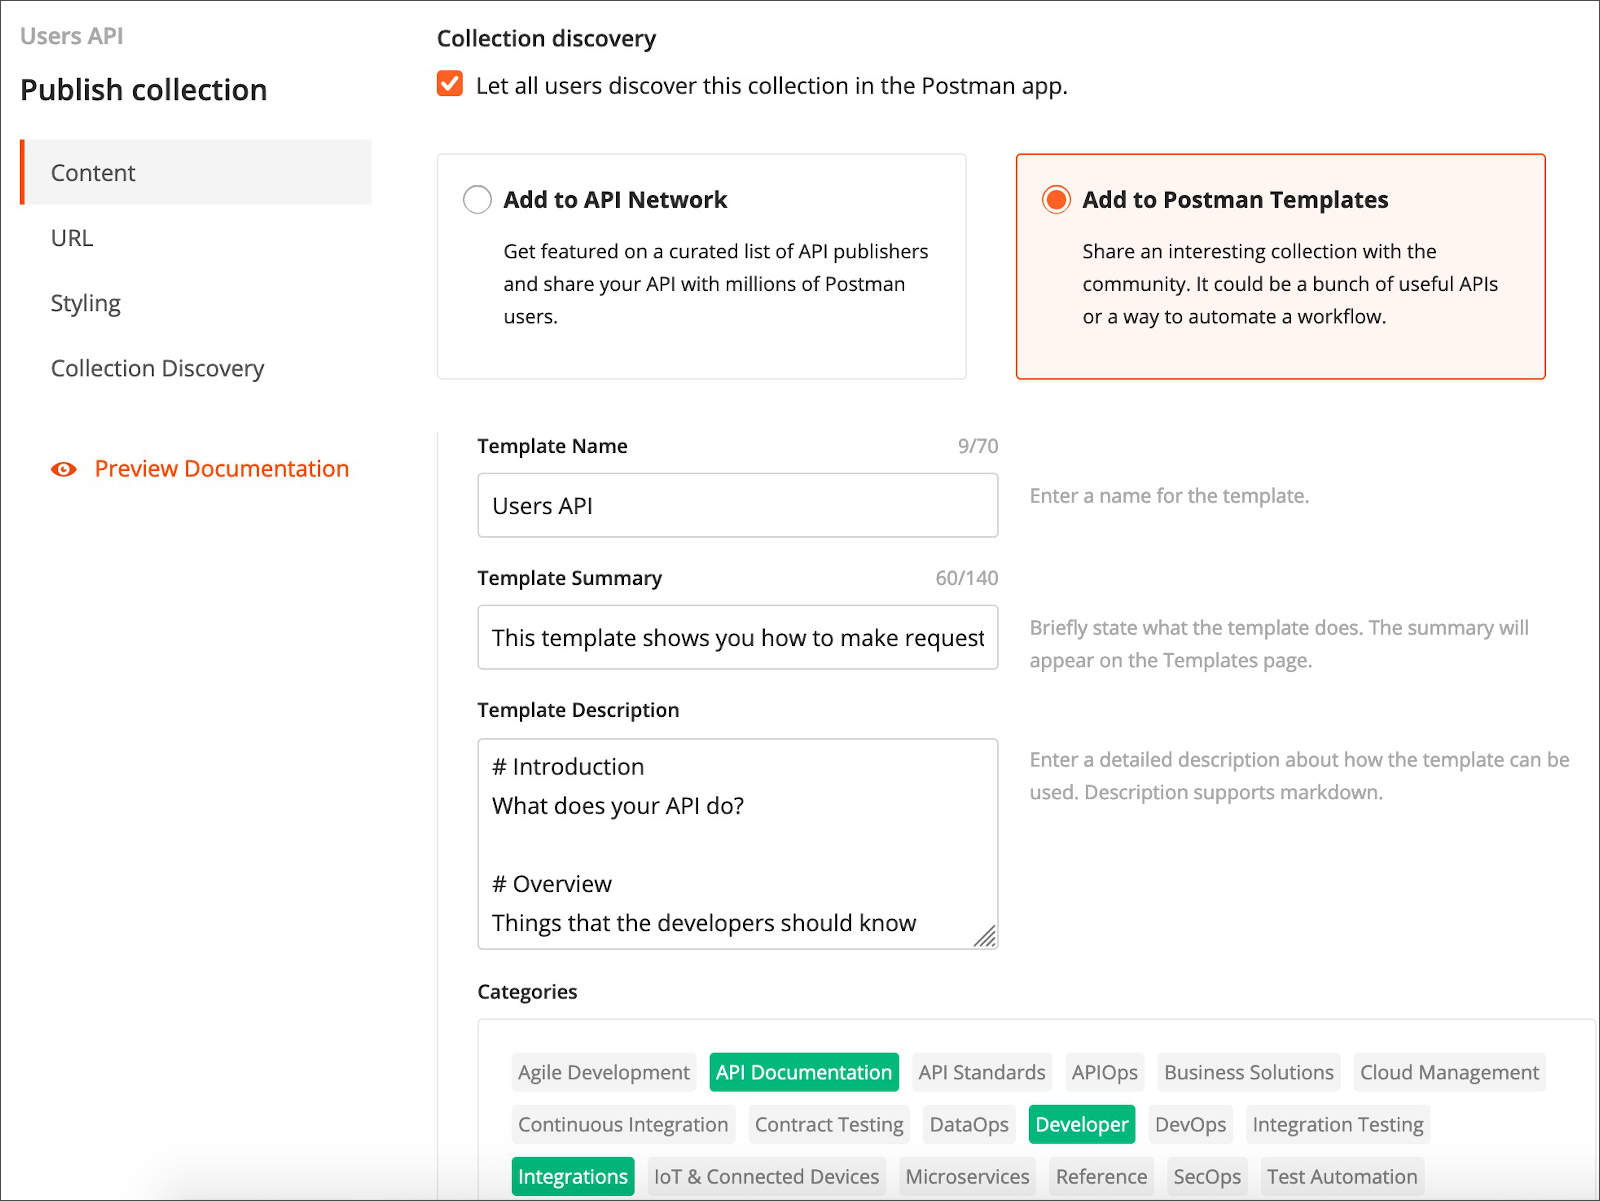Select Contract Testing category tag
The image size is (1600, 1201).
[x=829, y=1124]
